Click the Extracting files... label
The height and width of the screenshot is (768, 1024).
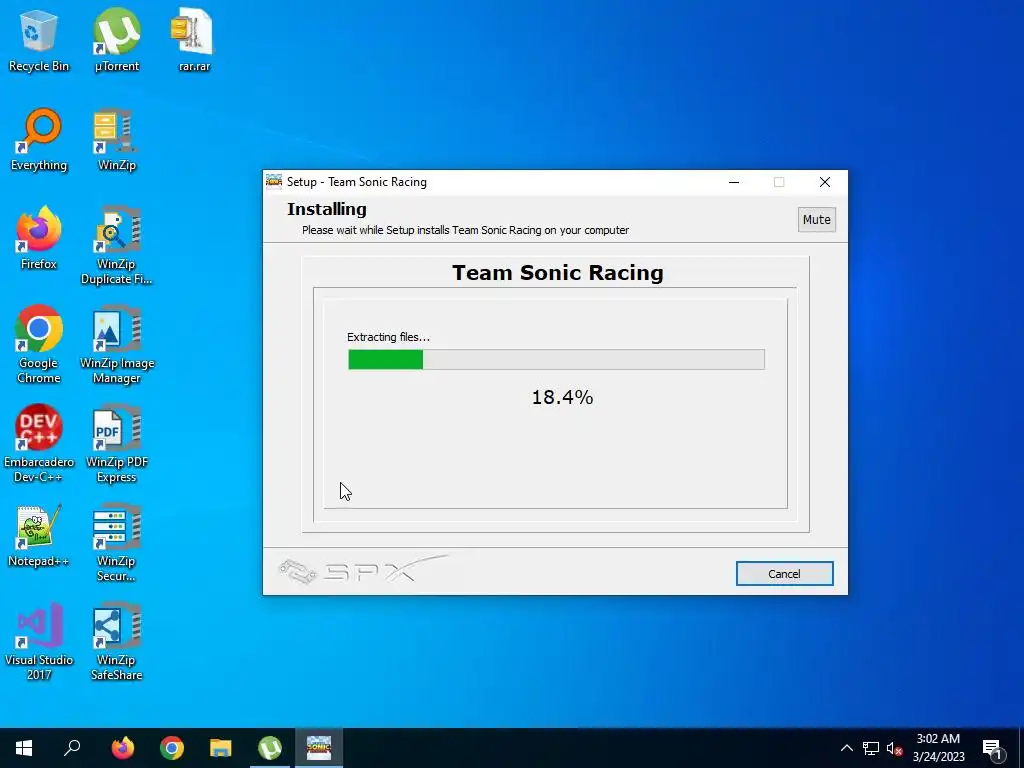[x=388, y=337]
